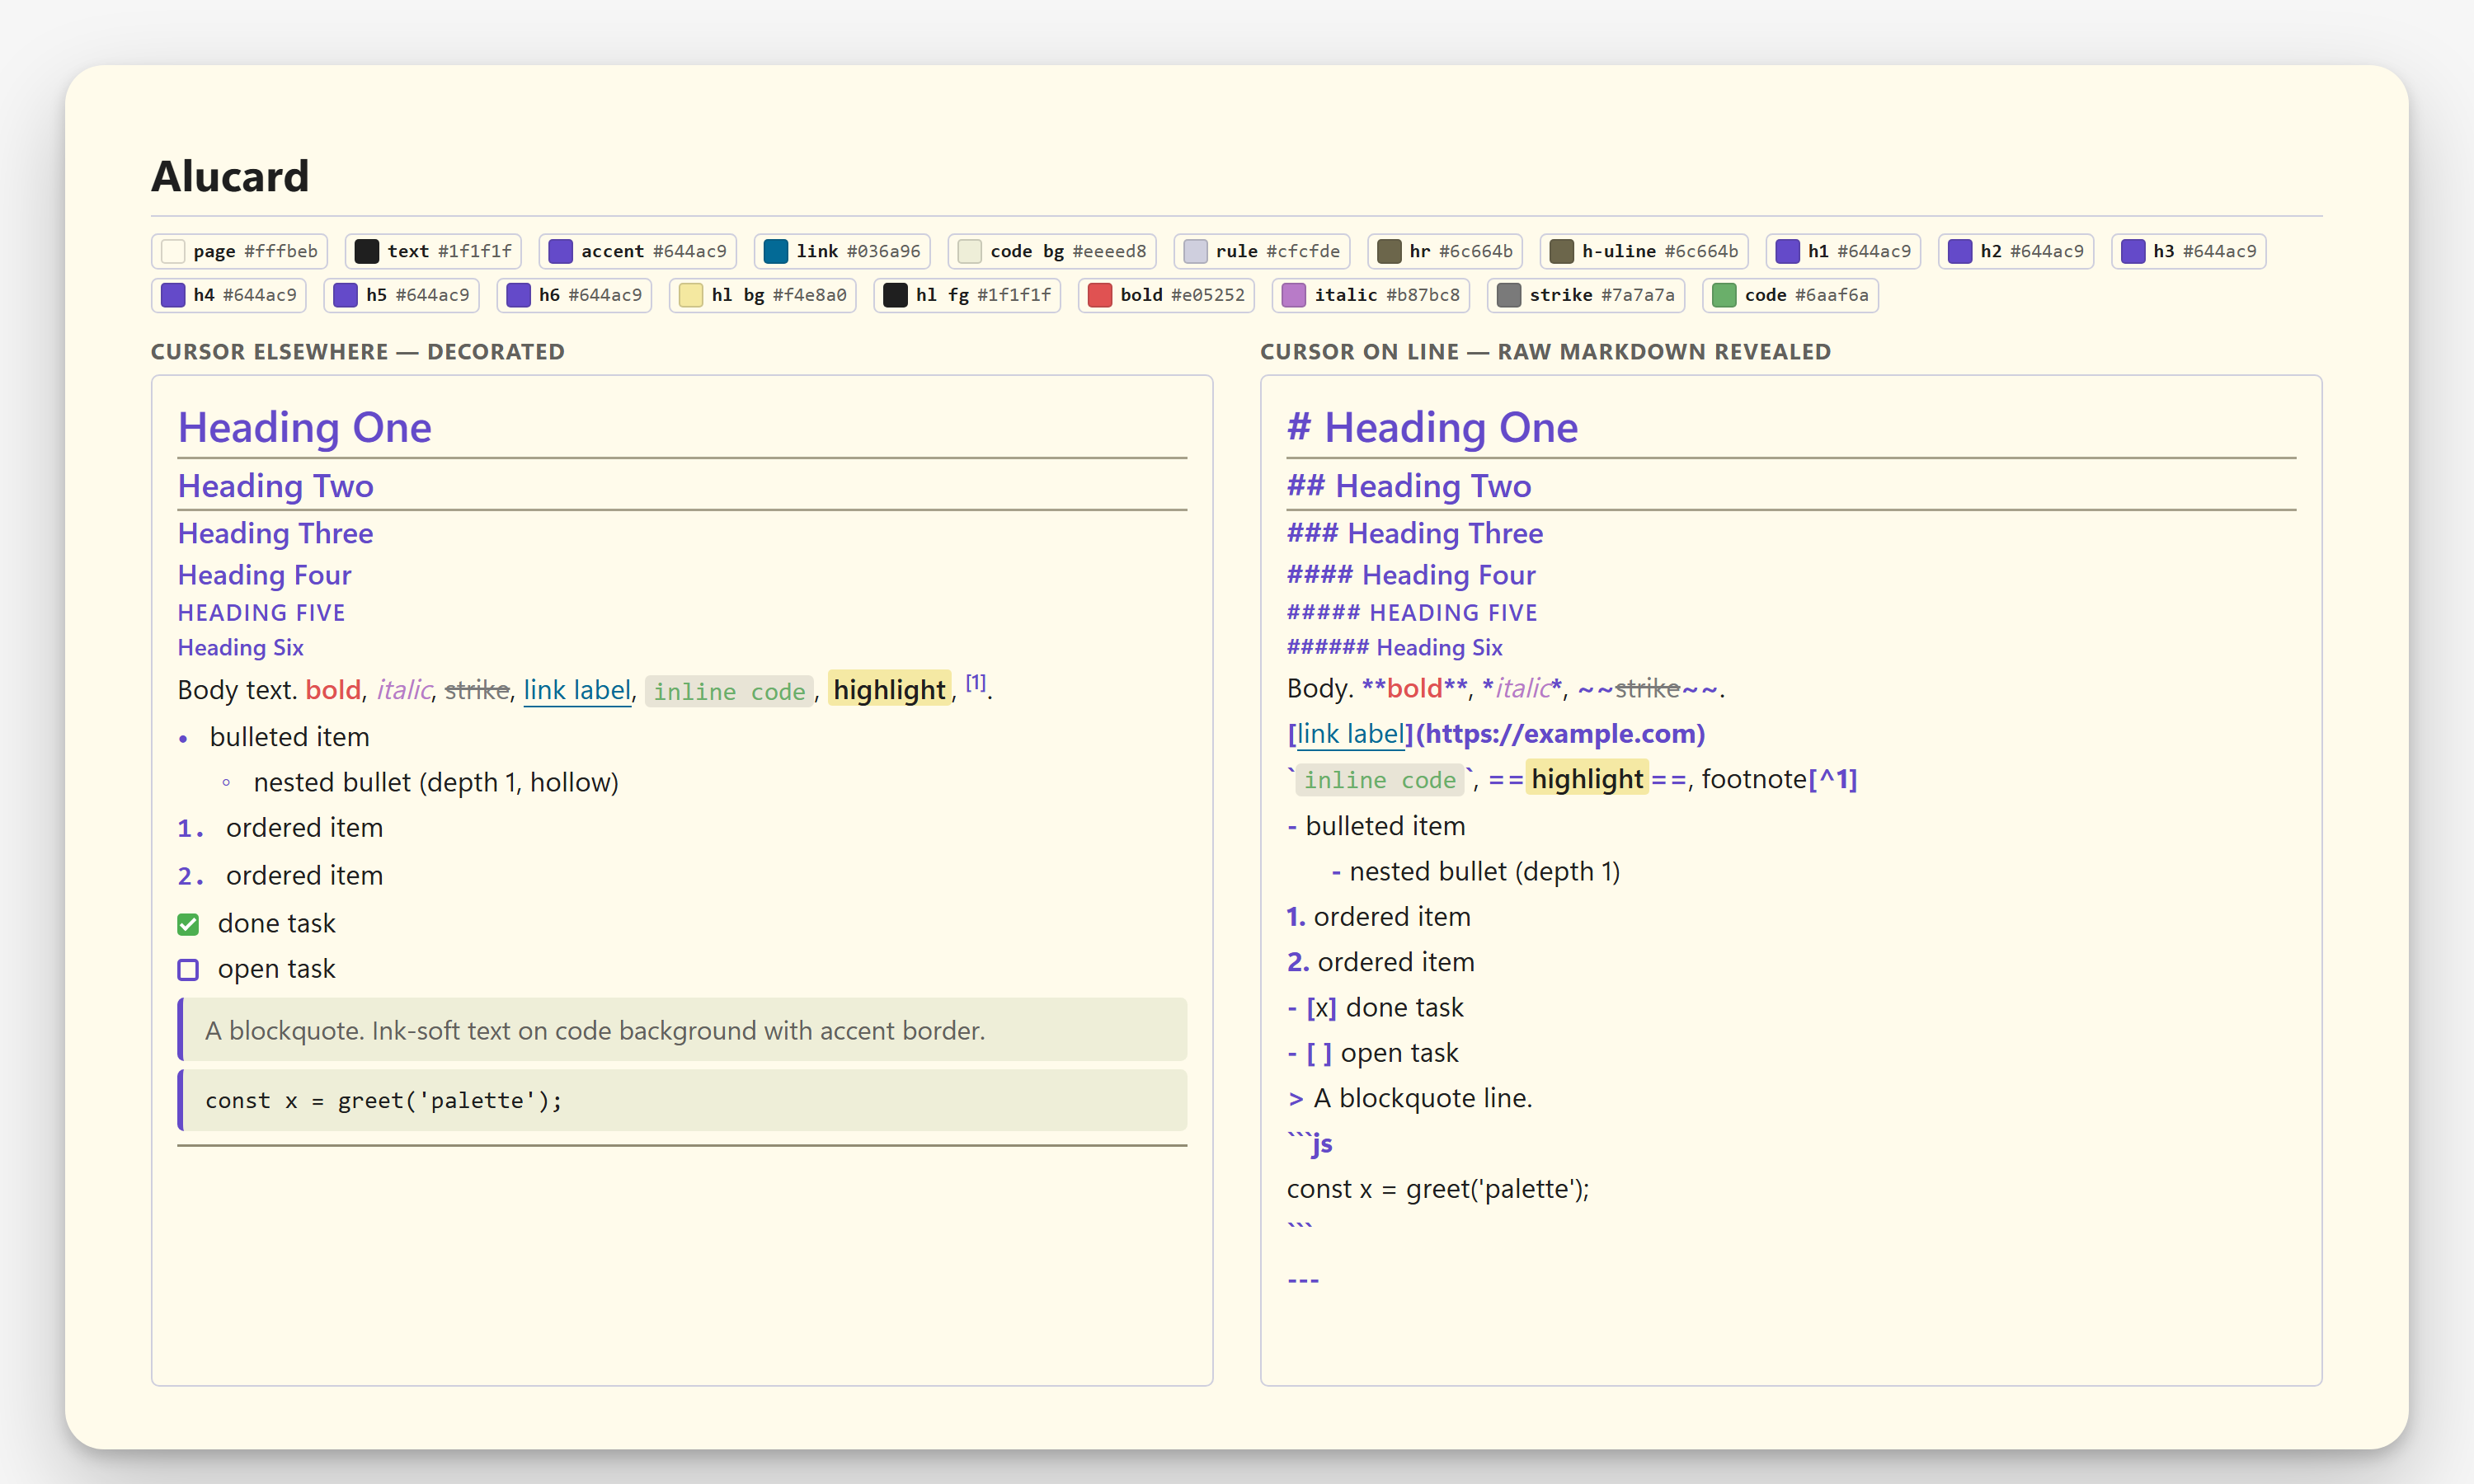Viewport: 2474px width, 1484px height.
Task: Click the '> A blockquote line.' raw text
Action: [1410, 1099]
